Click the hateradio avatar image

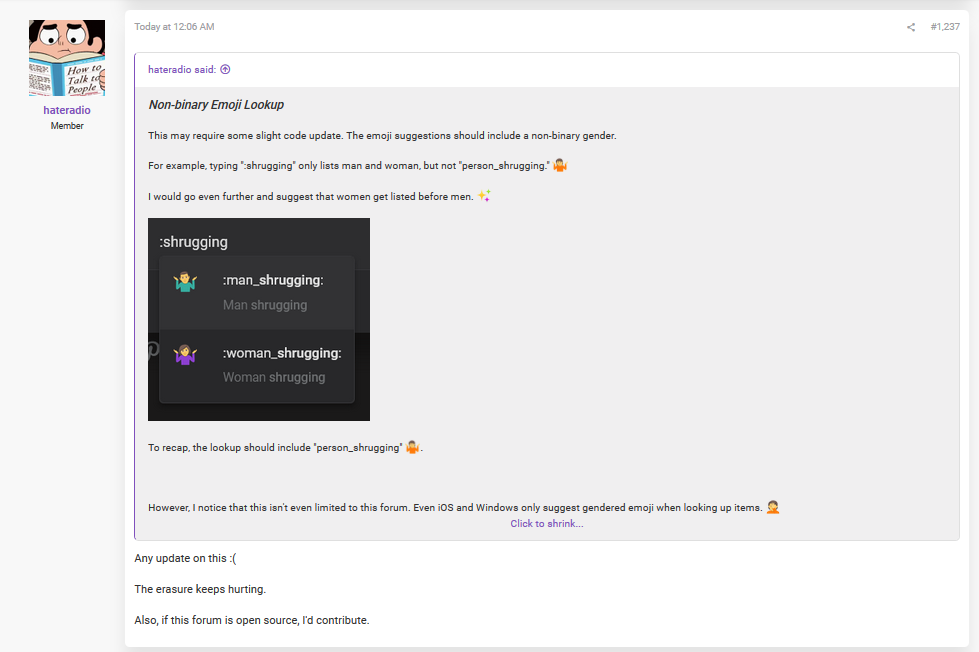67,57
